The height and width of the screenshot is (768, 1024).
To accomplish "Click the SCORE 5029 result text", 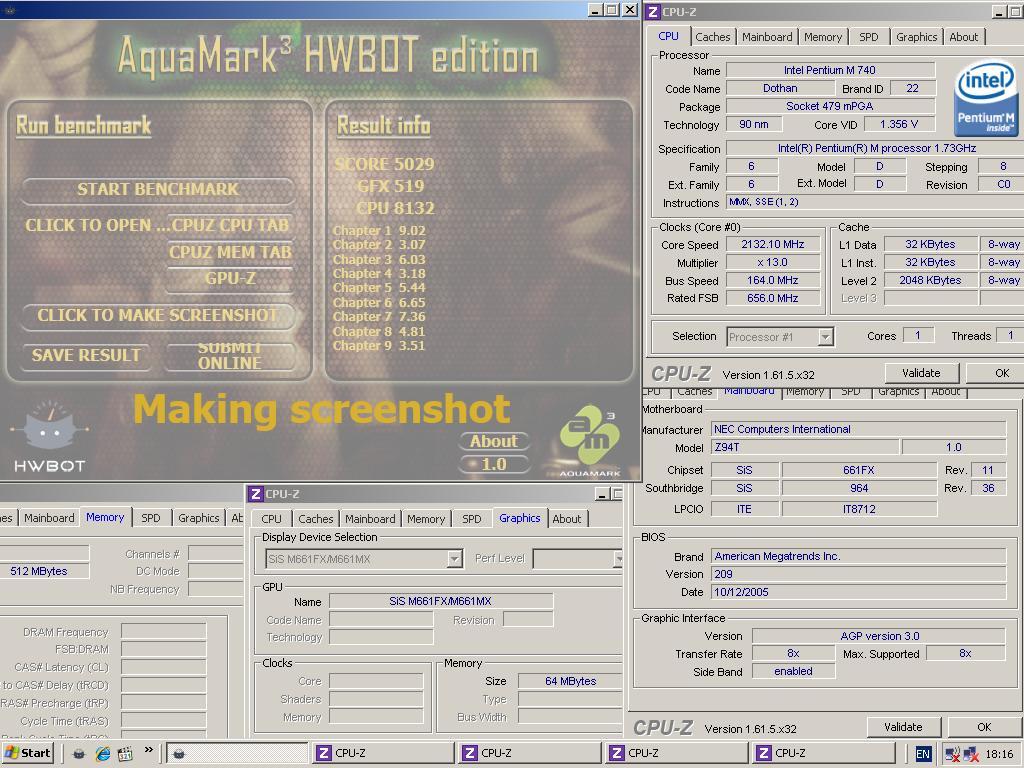I will 384,164.
